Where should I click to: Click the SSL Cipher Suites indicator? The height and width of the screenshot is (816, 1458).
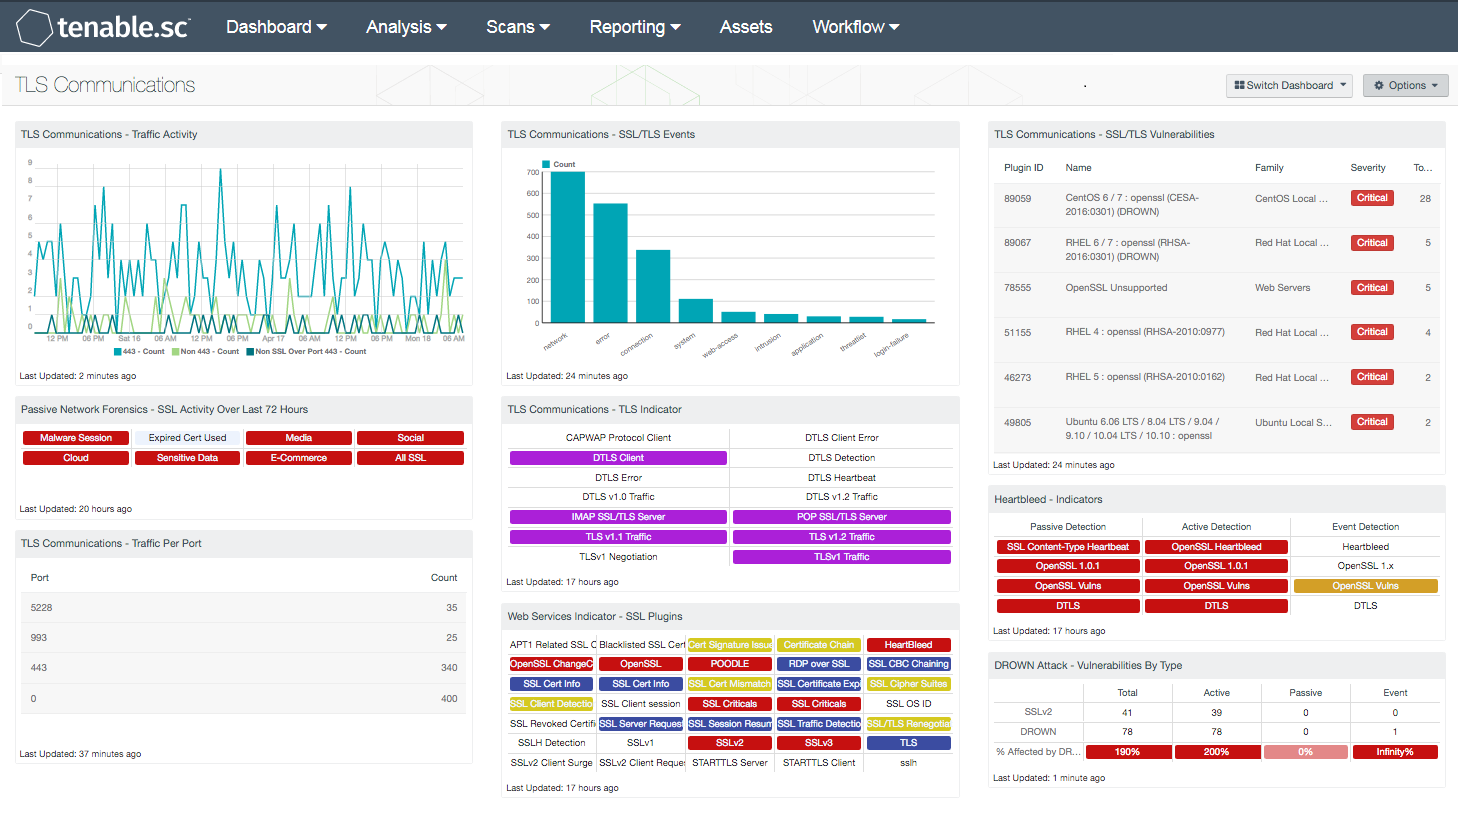click(908, 684)
